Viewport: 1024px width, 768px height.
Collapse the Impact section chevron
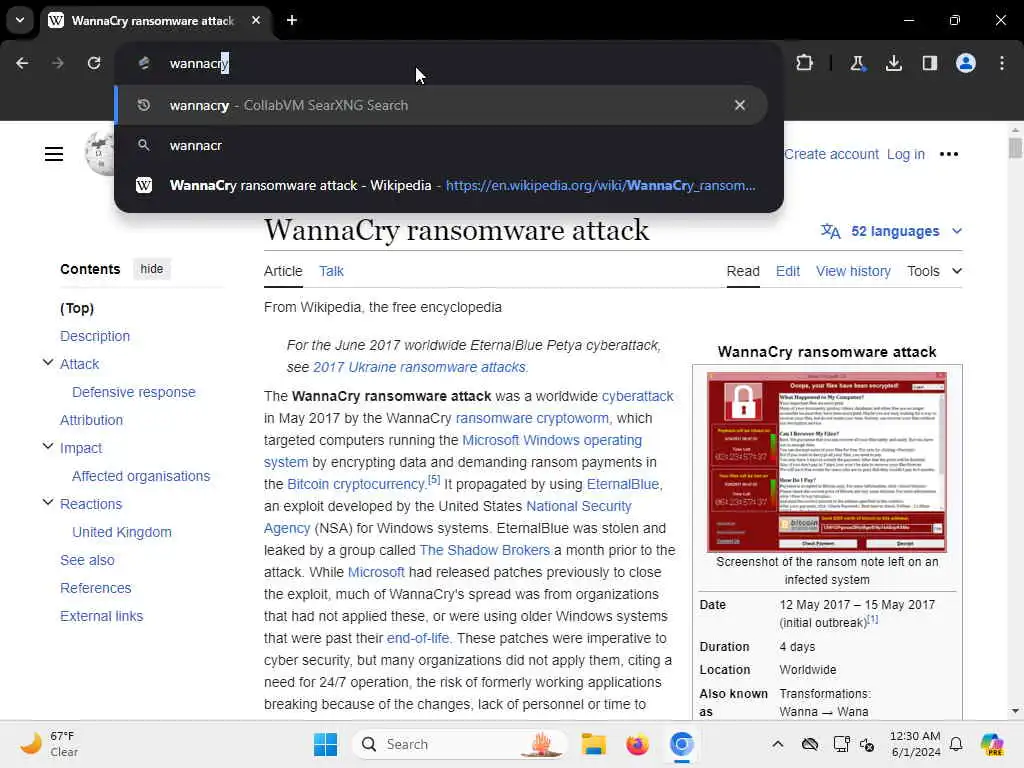pos(48,447)
